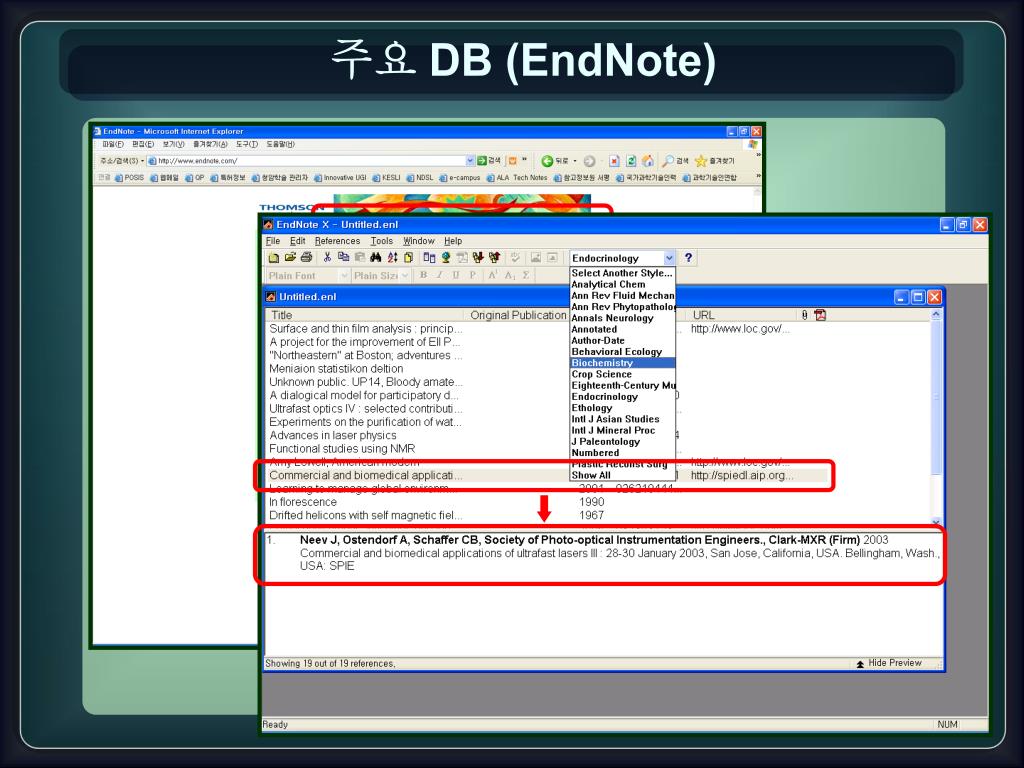This screenshot has height=768, width=1024.
Task: Open the Window menu in EndNote
Action: pyautogui.click(x=419, y=241)
